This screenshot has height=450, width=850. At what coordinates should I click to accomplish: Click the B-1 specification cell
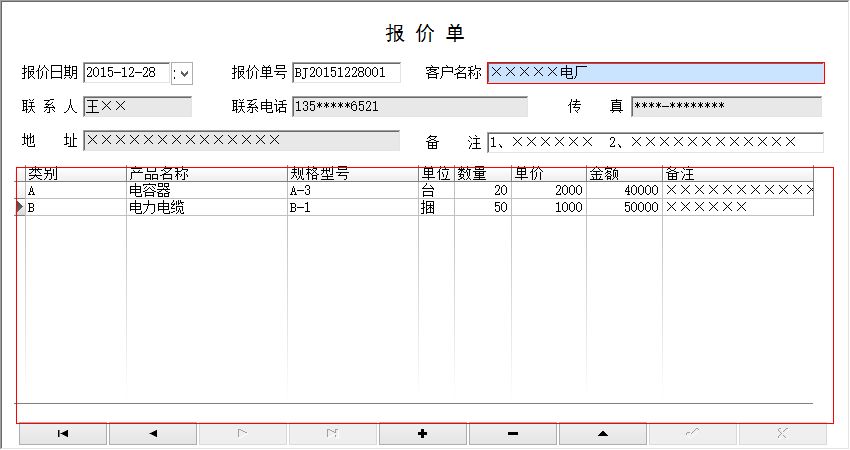353,207
